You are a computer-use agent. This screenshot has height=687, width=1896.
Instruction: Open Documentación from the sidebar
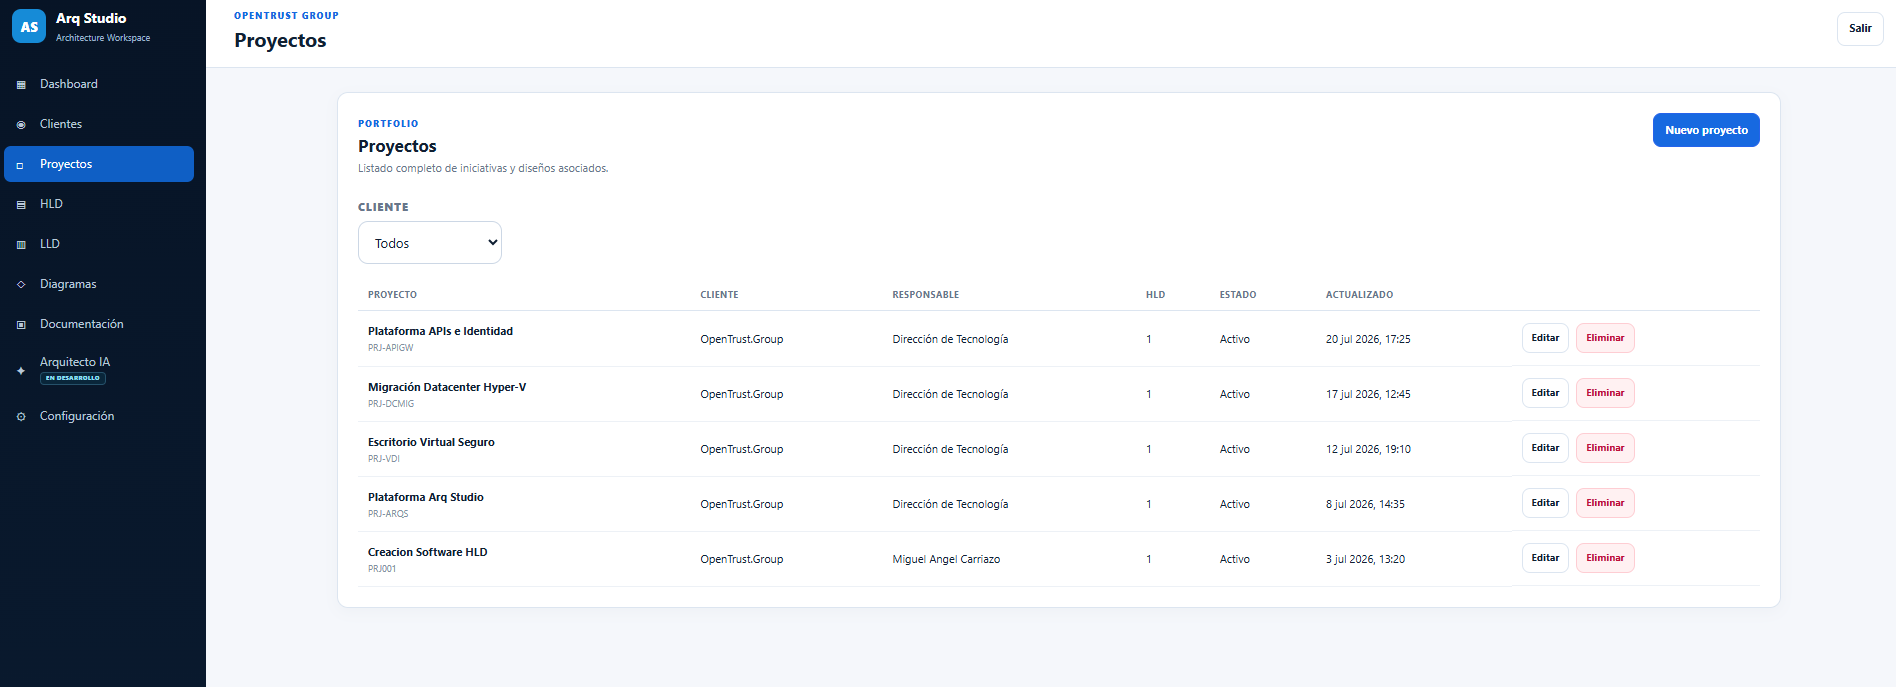click(x=99, y=324)
